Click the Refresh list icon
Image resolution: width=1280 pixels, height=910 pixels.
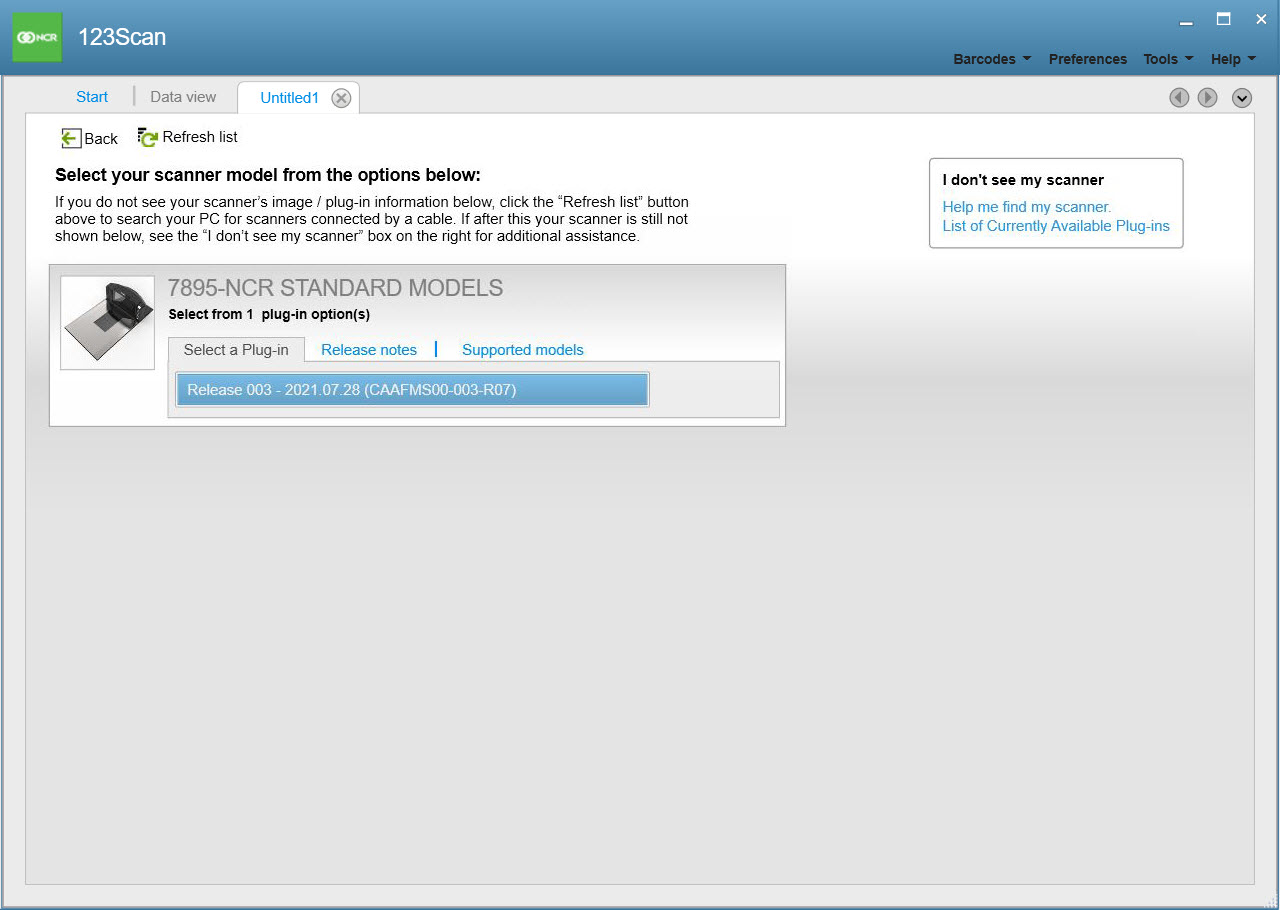tap(148, 138)
